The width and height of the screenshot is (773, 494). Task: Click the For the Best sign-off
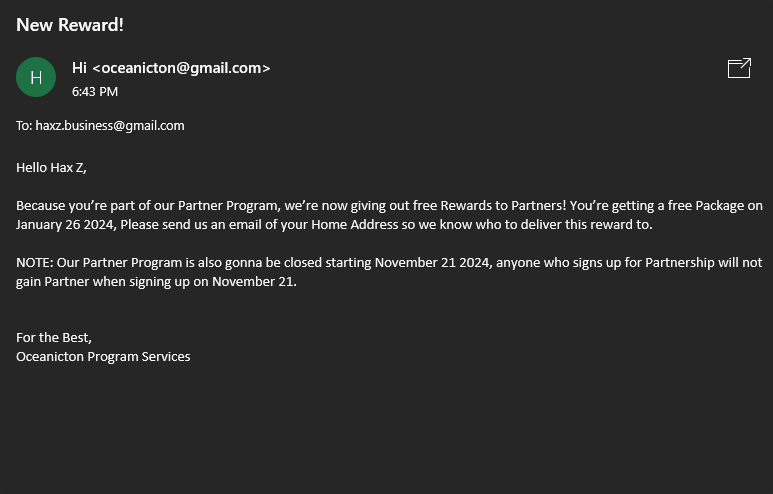[x=54, y=337]
